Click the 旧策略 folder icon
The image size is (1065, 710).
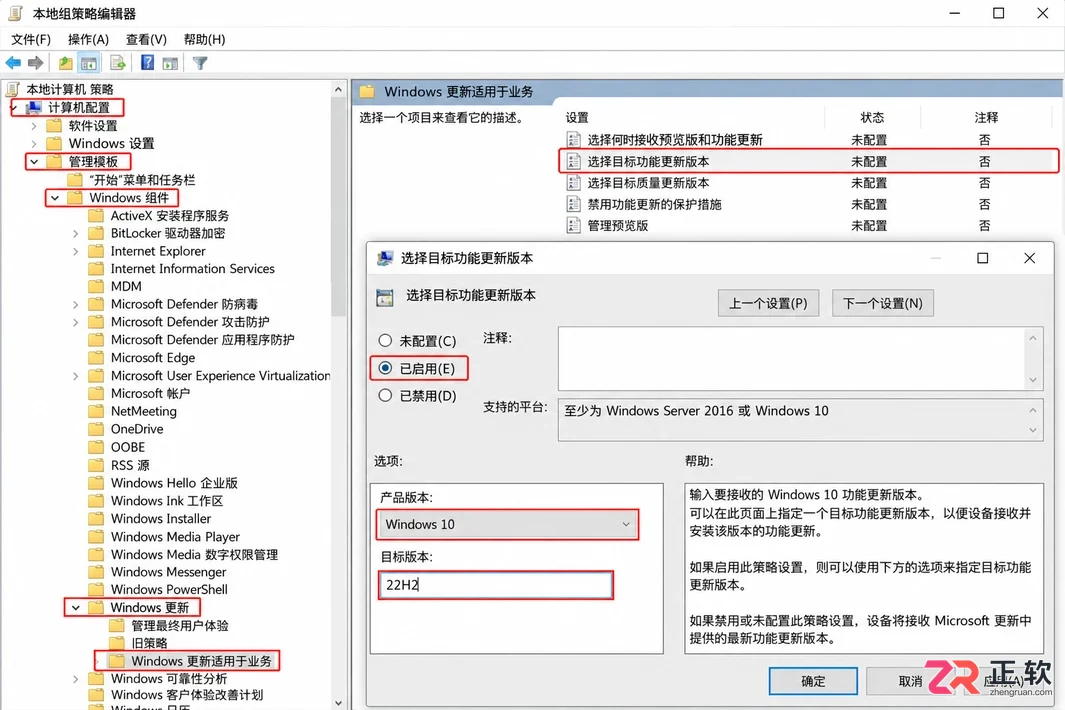(x=117, y=643)
